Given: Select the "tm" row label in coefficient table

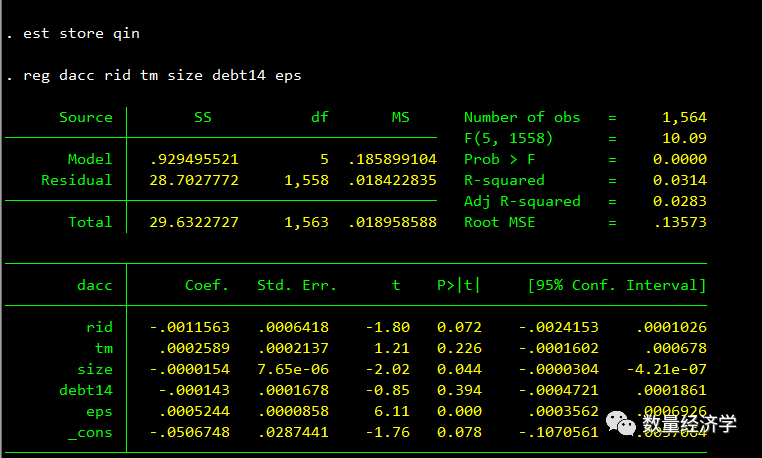Looking at the screenshot, I should point(104,348).
